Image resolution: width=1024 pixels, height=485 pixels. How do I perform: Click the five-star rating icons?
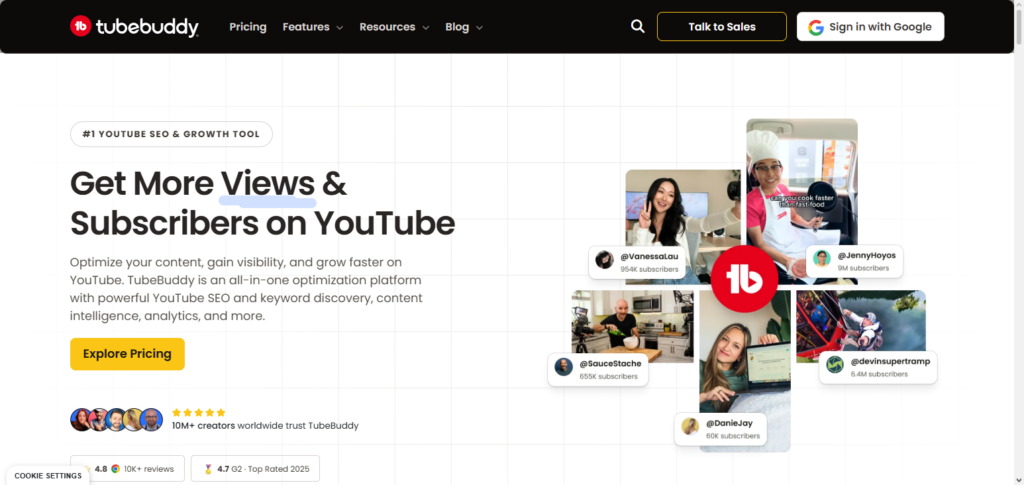(199, 413)
